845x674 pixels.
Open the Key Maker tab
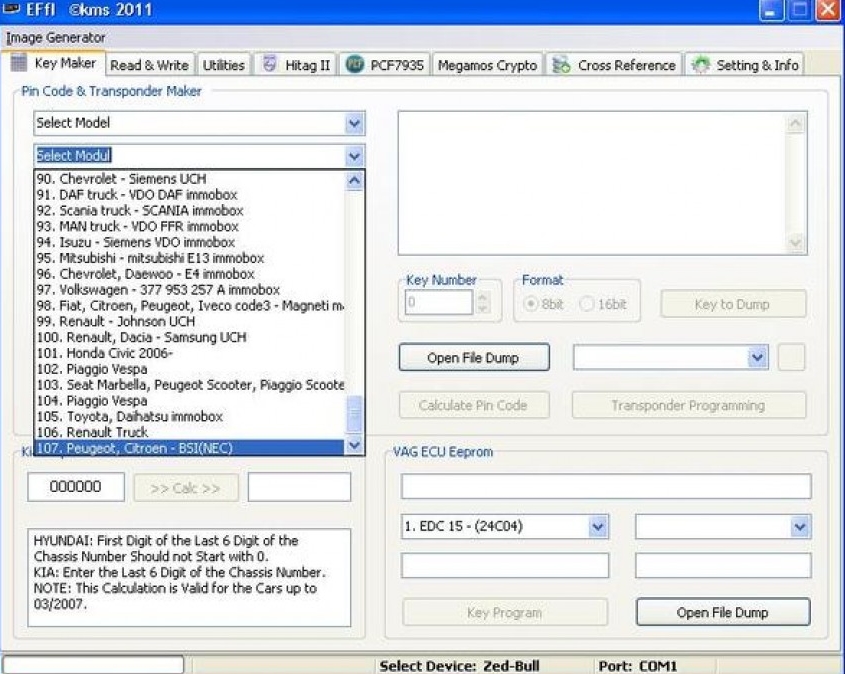tap(53, 64)
